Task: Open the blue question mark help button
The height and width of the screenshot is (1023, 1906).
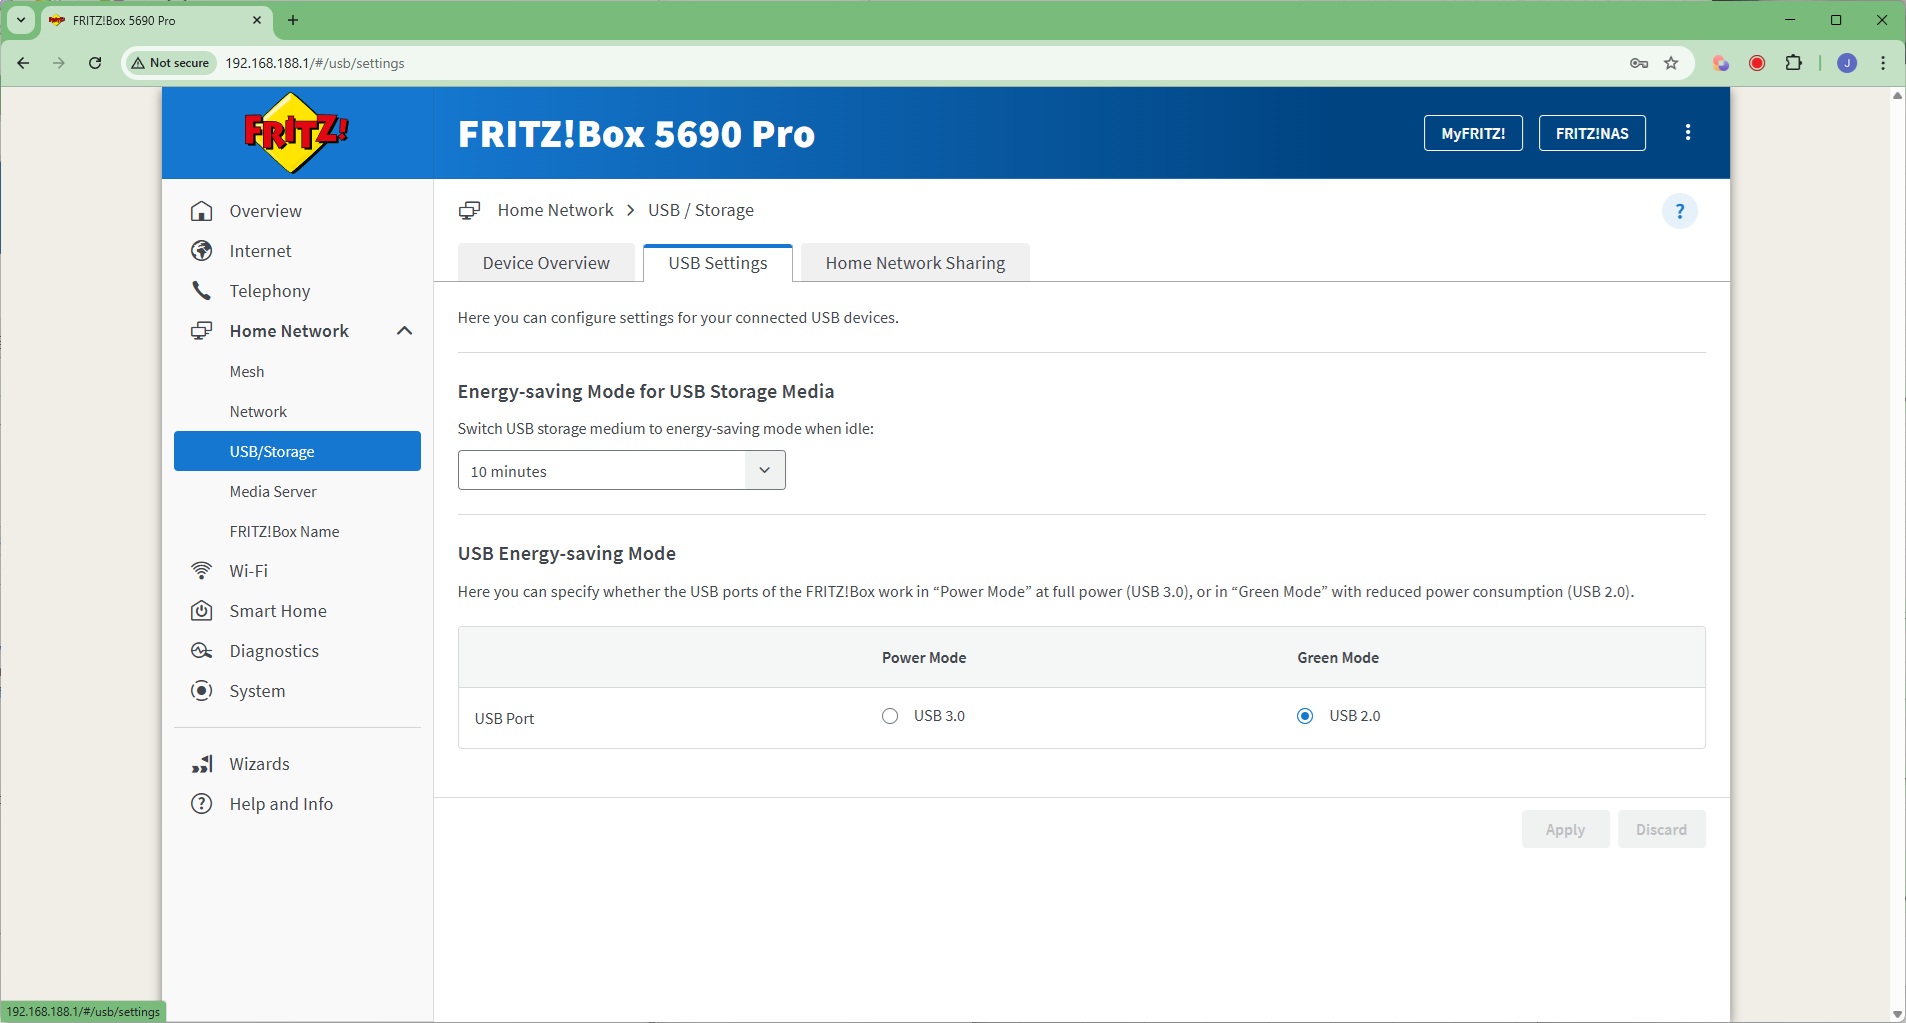Action: point(1680,211)
